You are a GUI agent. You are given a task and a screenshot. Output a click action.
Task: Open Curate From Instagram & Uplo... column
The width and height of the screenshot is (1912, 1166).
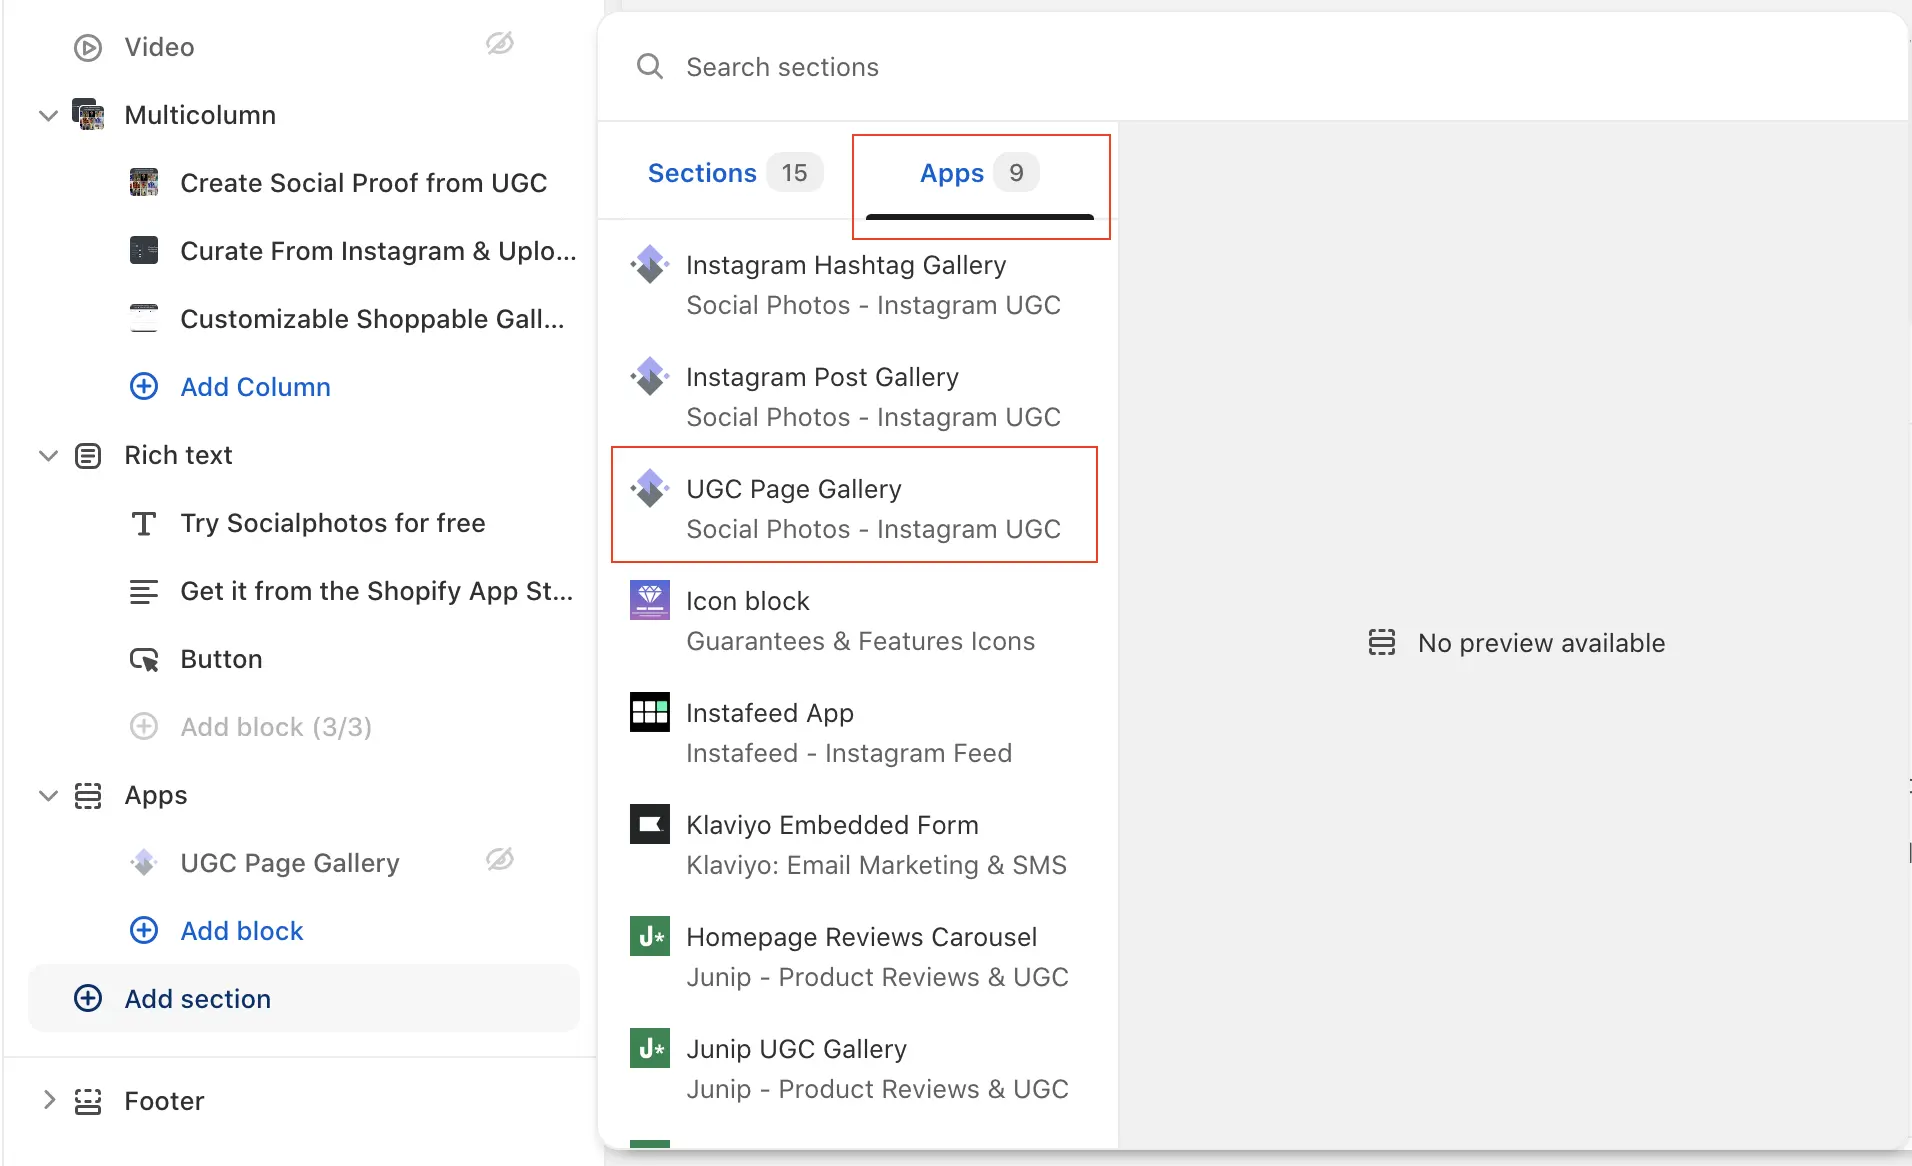click(378, 251)
